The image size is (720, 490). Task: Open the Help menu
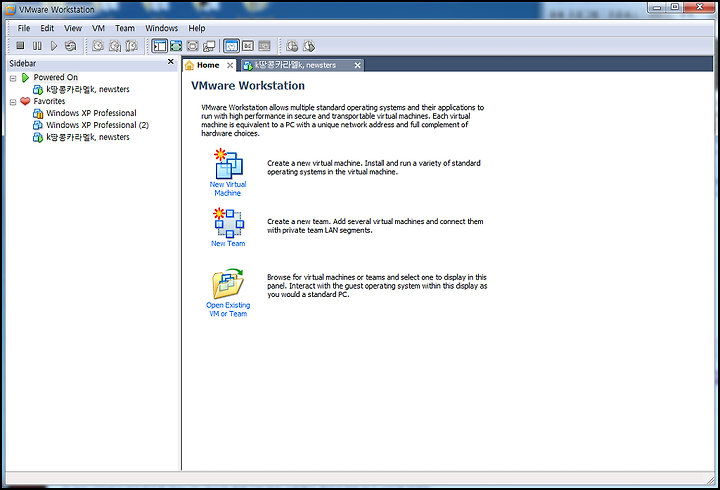(x=197, y=28)
